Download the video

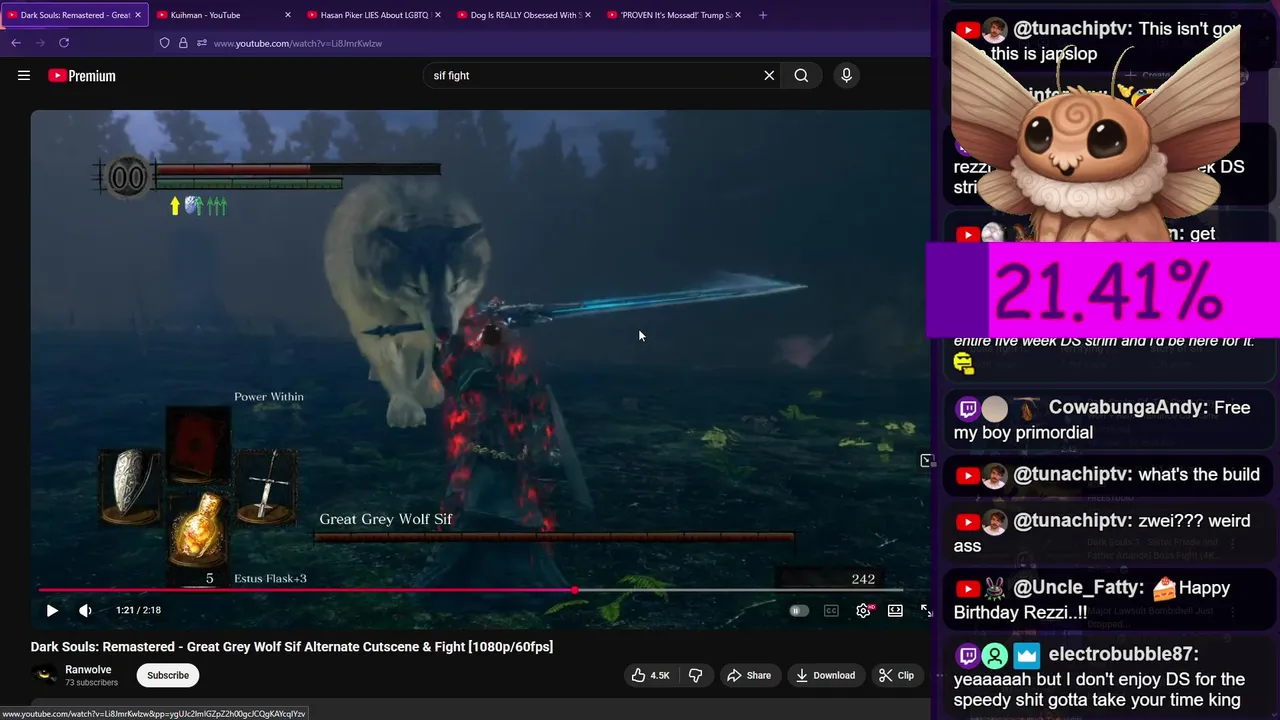tap(825, 675)
